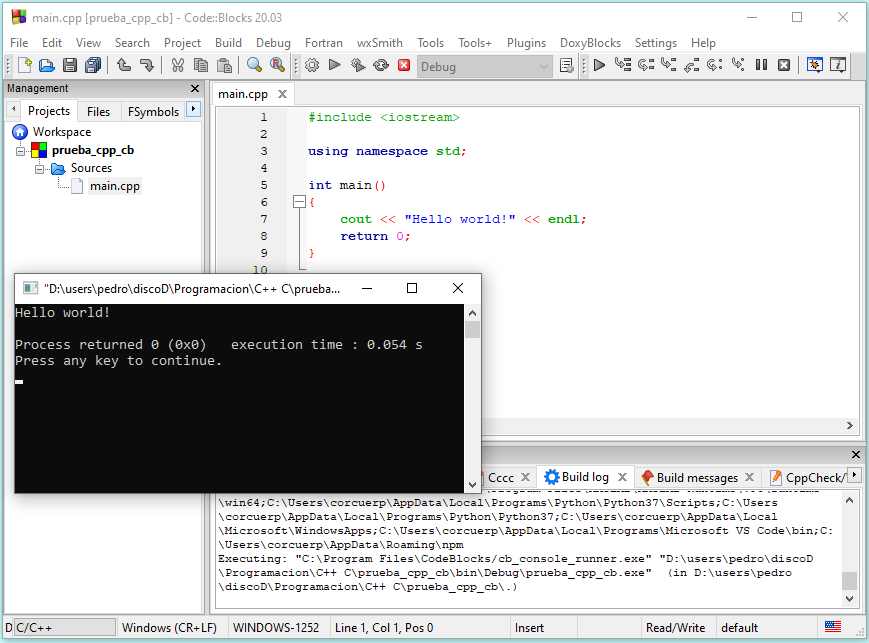Screen dimensions: 869x643
Task: Select the Build icon (gear) on toolbar
Action: (x=312, y=65)
